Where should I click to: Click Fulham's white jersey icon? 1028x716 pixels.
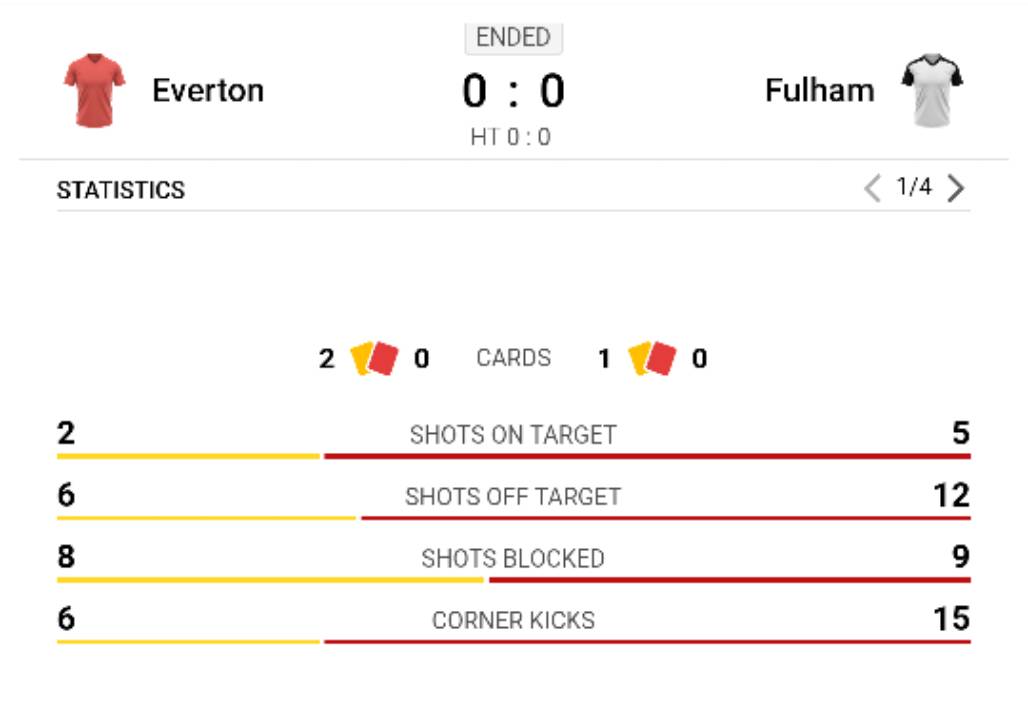932,90
